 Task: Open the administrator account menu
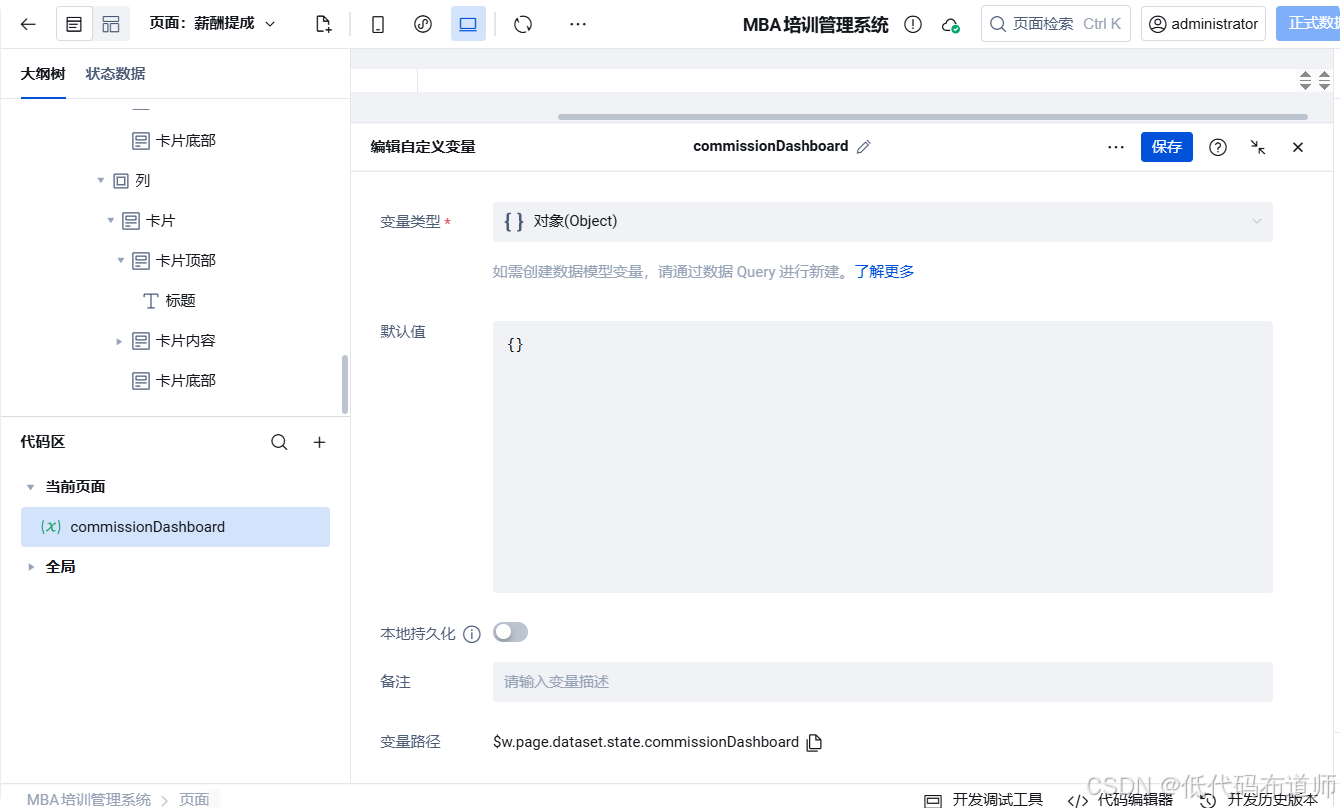pyautogui.click(x=1203, y=24)
